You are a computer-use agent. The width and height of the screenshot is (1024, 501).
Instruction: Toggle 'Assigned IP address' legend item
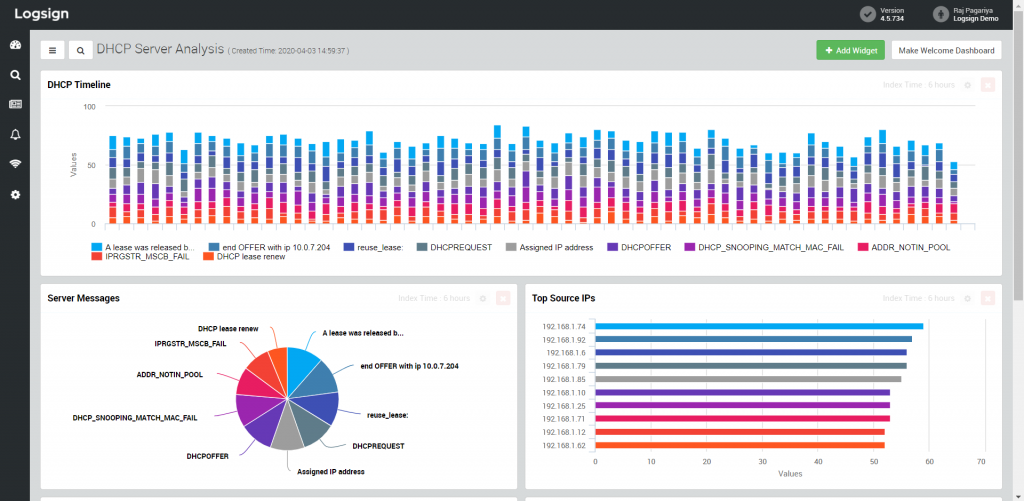pyautogui.click(x=549, y=248)
